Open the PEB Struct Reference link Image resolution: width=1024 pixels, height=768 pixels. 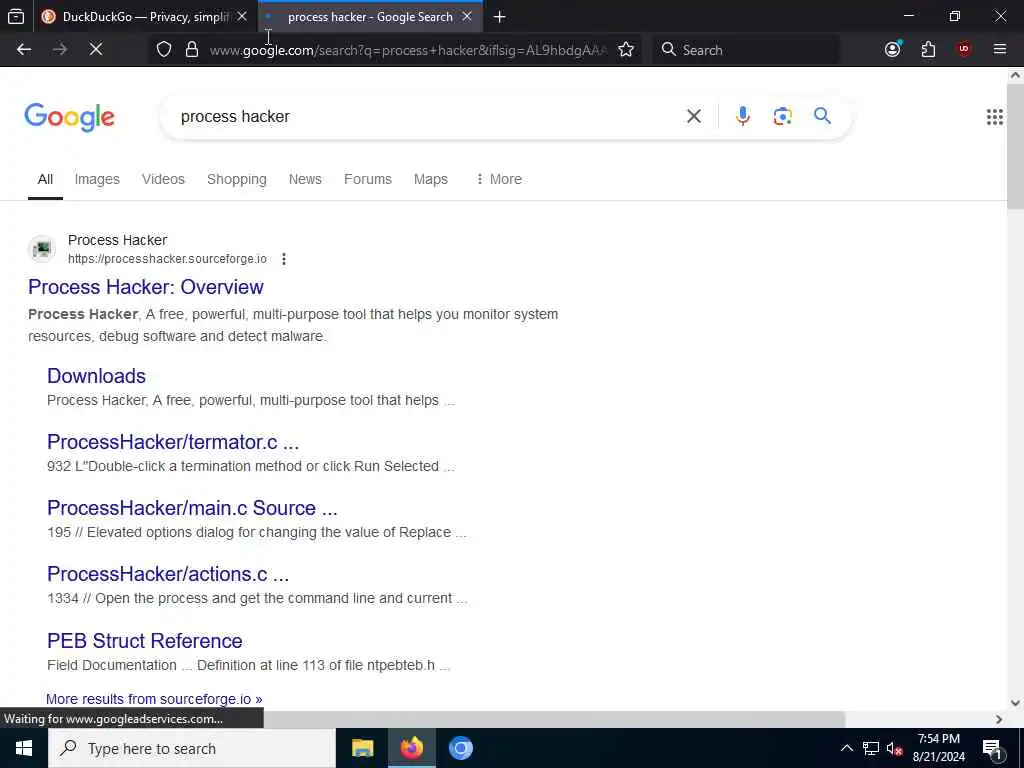[144, 641]
